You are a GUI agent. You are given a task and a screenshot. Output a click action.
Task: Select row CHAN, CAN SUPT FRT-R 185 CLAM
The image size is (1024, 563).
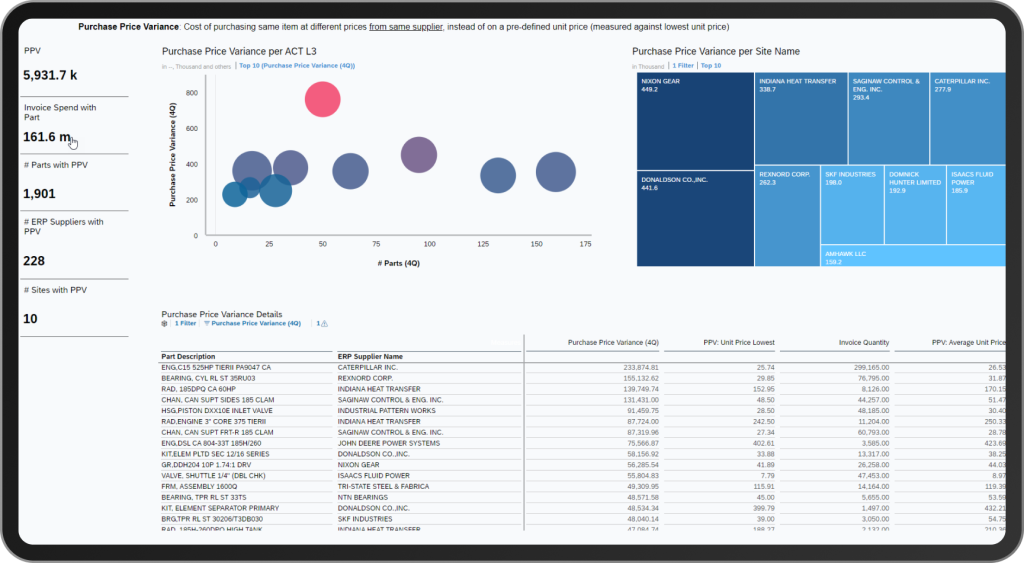click(583, 432)
